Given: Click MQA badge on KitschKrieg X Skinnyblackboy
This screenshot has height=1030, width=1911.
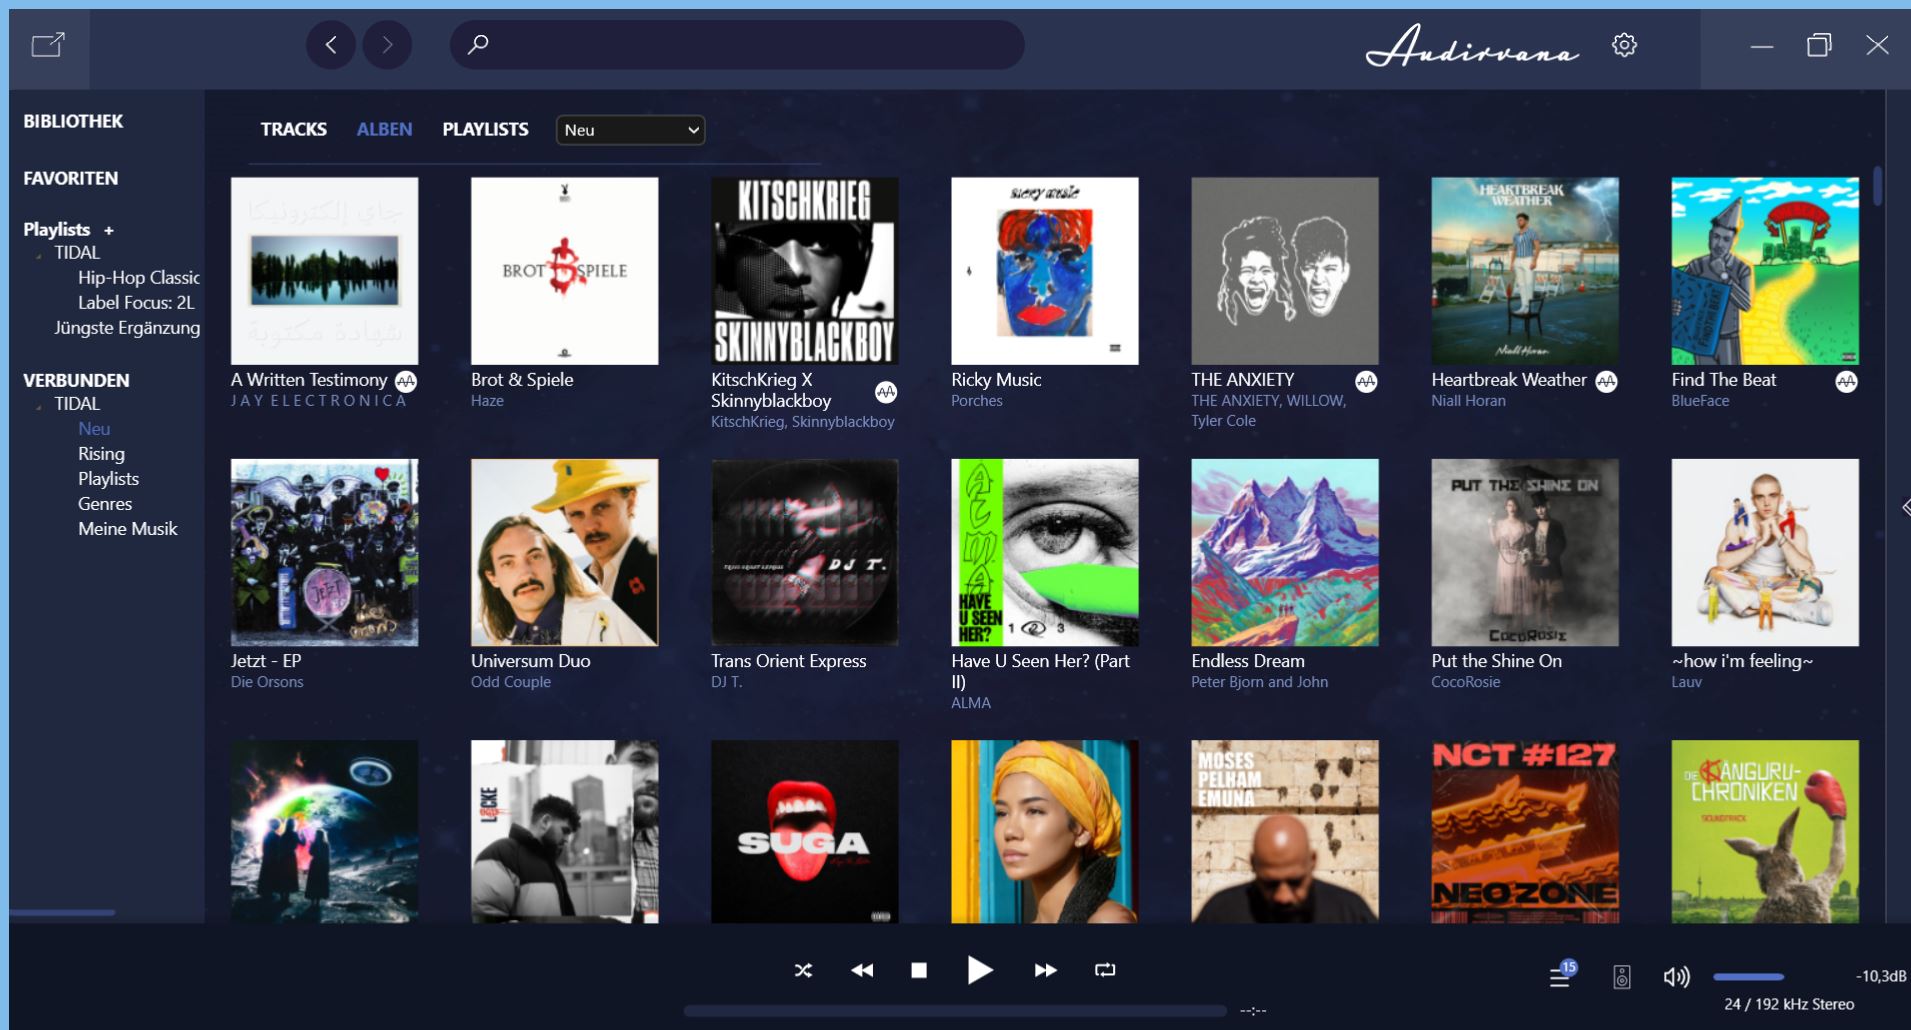Looking at the screenshot, I should [x=886, y=392].
